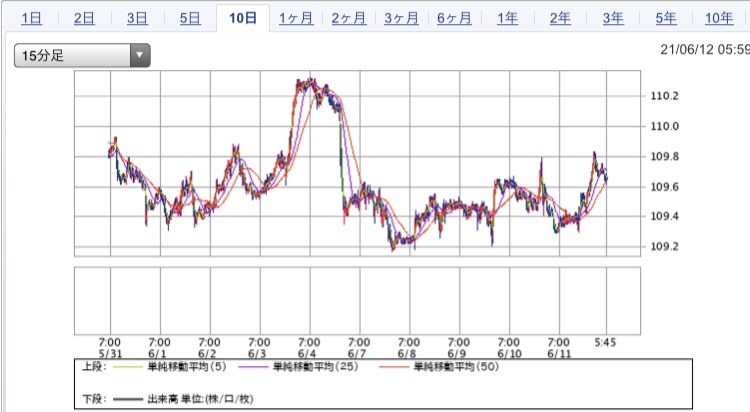Switch to the 1ヶ月 period tab
This screenshot has width=750, height=412.
pos(296,19)
